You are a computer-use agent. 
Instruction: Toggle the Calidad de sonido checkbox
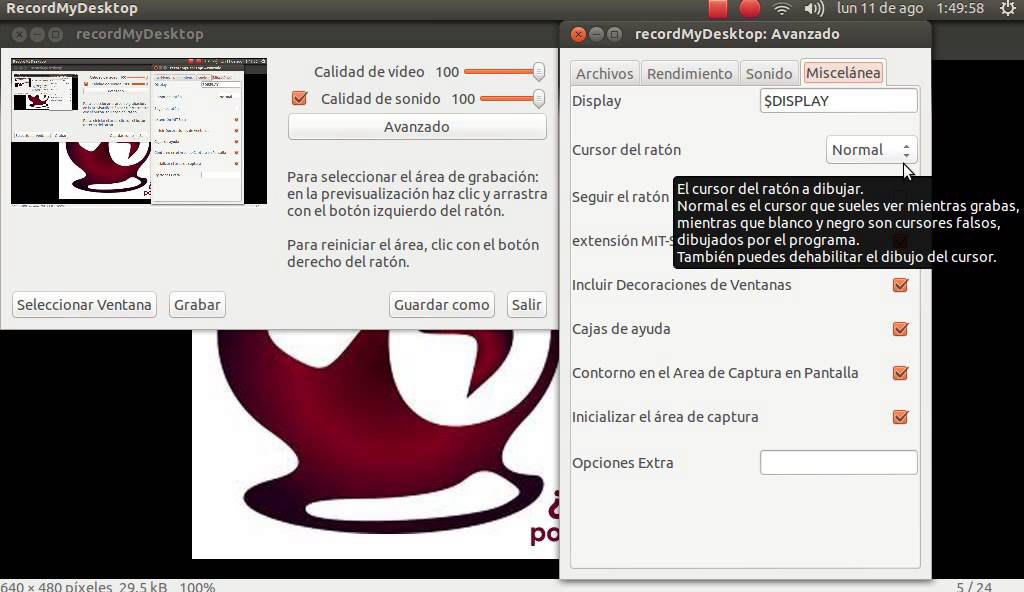300,98
